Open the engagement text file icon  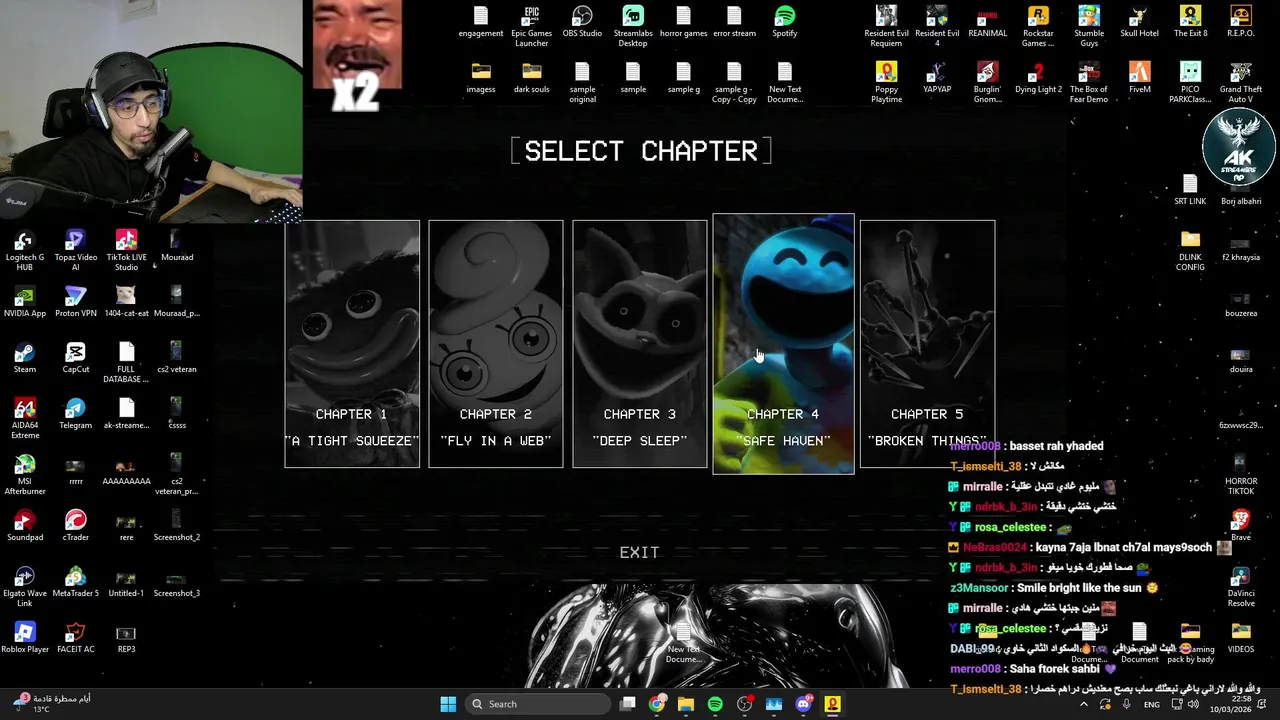(x=481, y=22)
